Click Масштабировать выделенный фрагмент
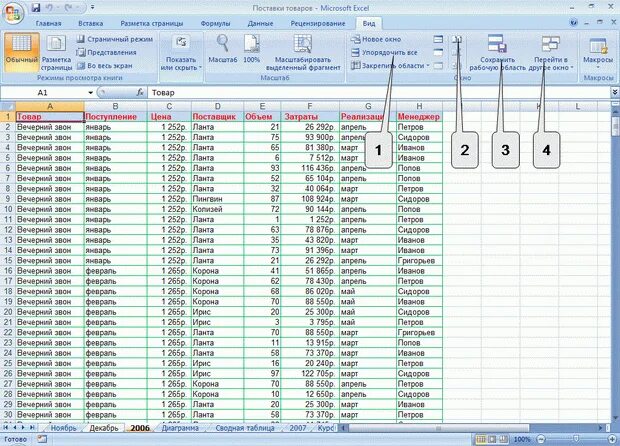Image resolution: width=620 pixels, height=446 pixels. point(303,53)
